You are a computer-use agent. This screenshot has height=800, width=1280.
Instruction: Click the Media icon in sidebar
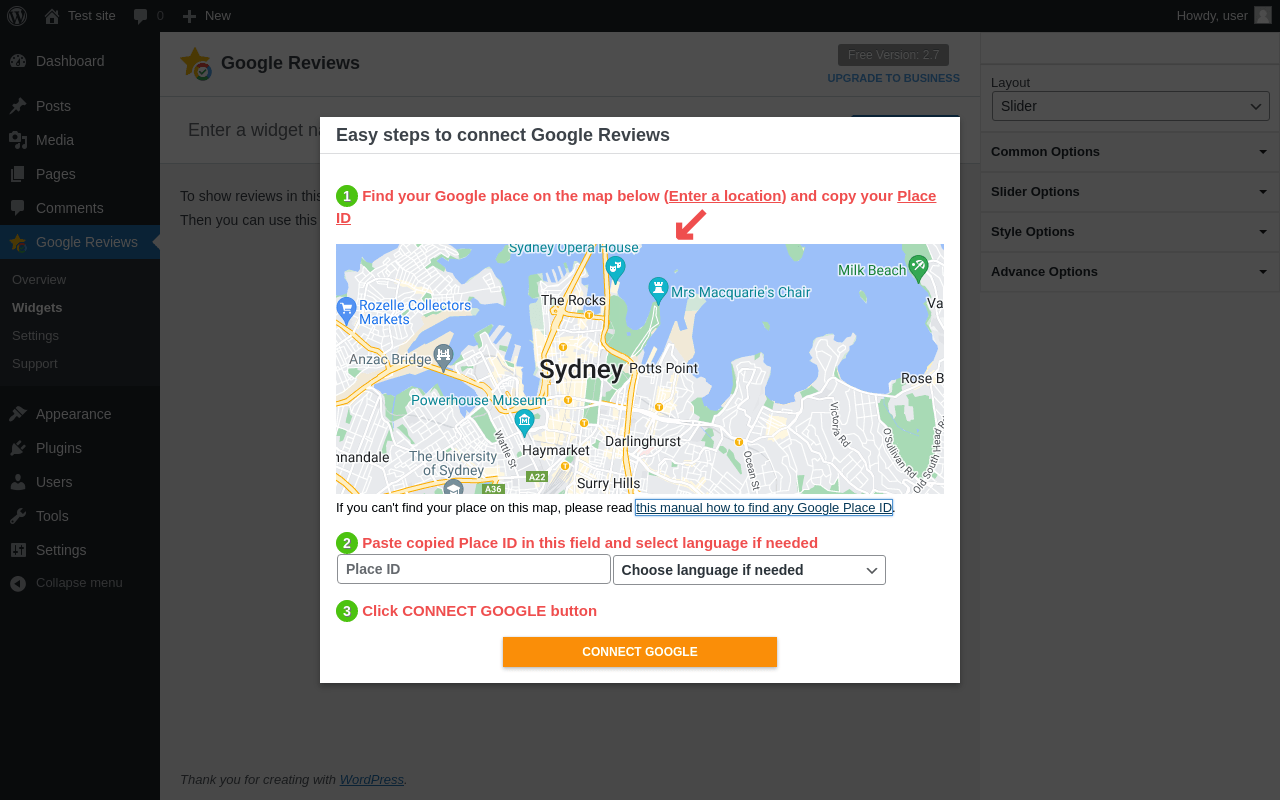[18, 140]
